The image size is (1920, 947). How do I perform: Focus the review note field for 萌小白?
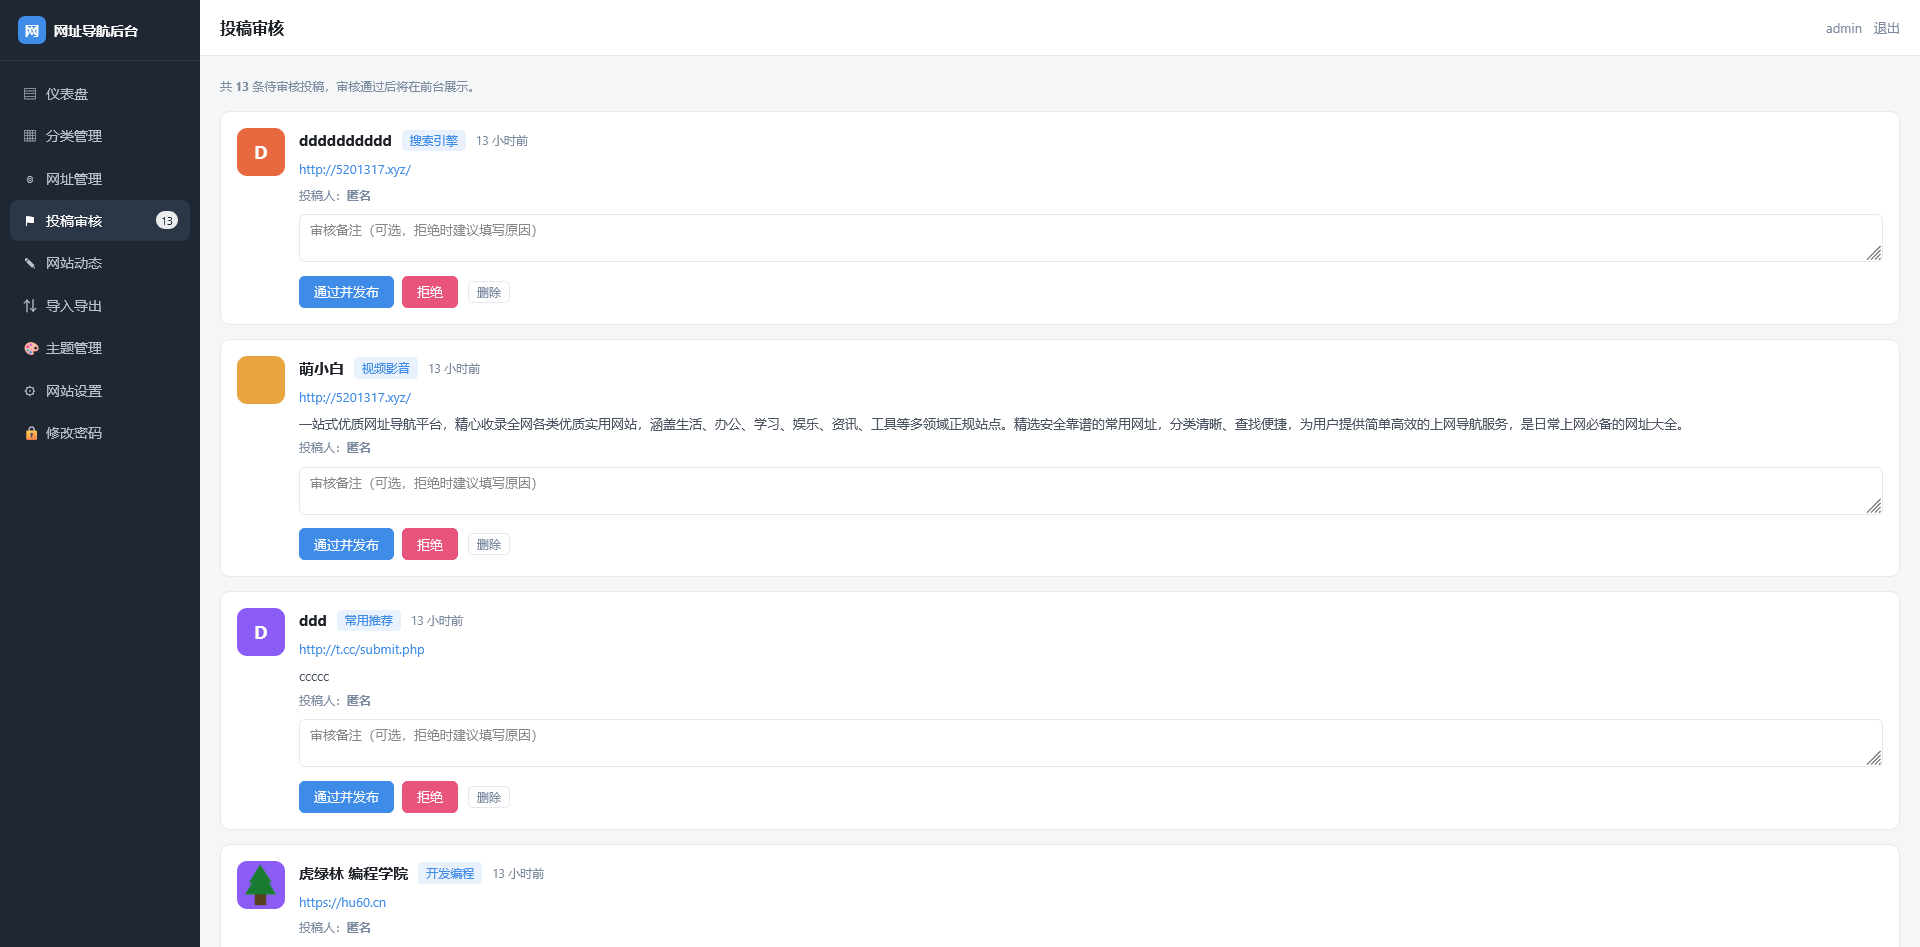click(1090, 491)
